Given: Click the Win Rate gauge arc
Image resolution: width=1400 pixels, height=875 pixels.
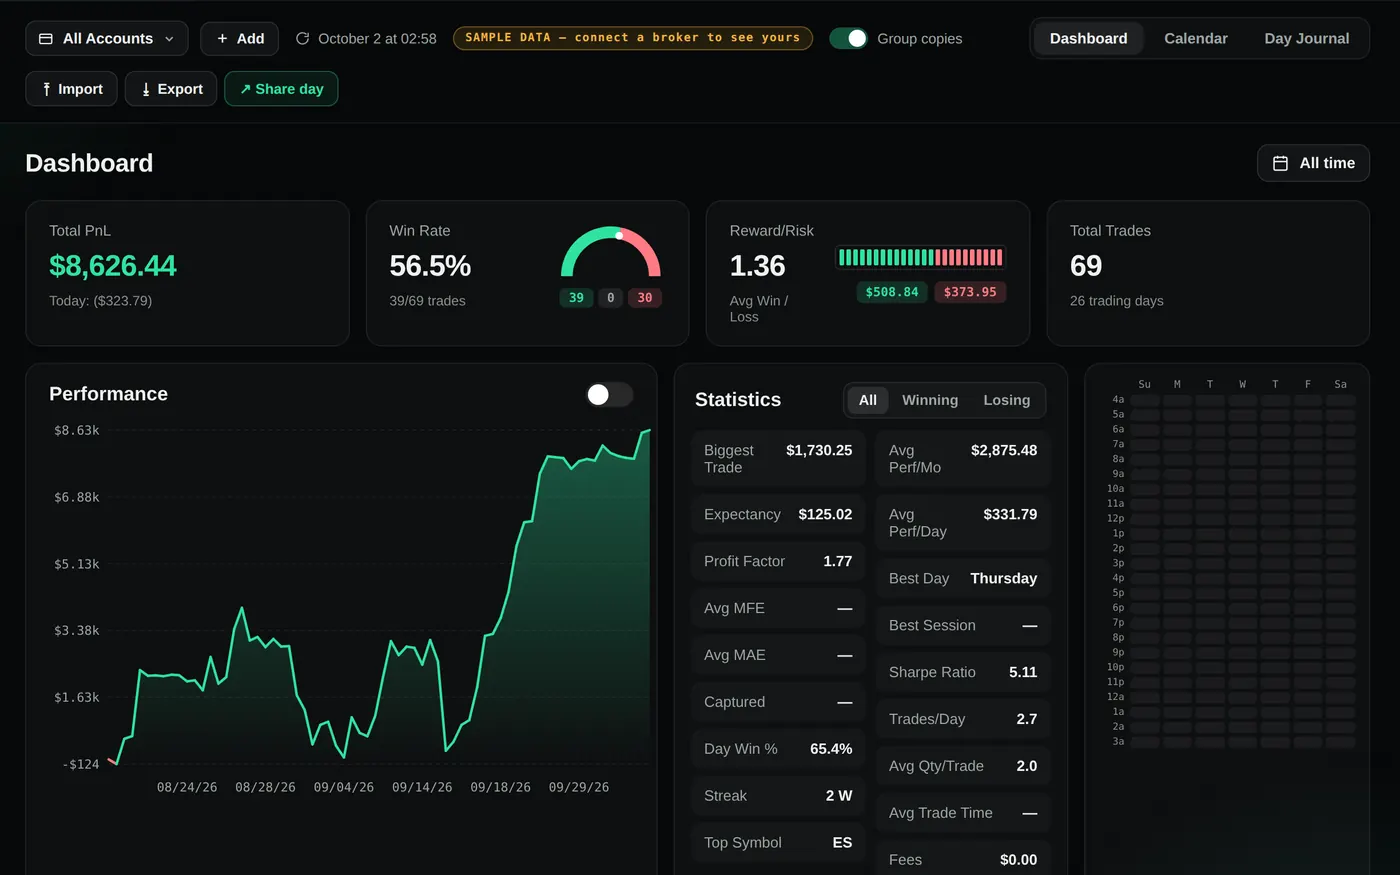Looking at the screenshot, I should pyautogui.click(x=611, y=252).
